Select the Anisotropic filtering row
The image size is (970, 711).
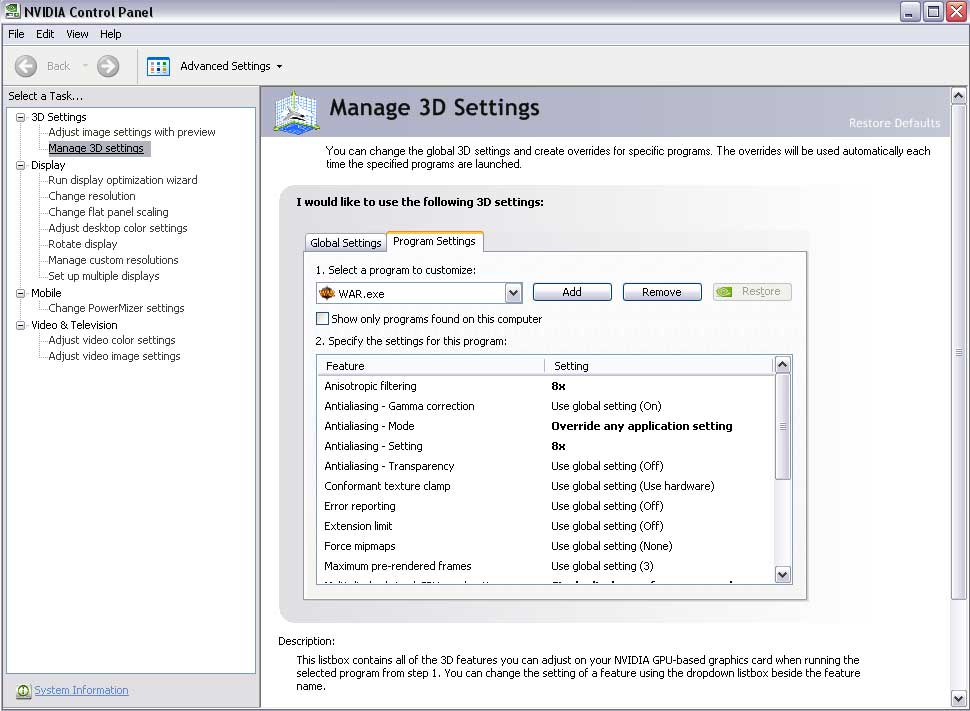[546, 386]
